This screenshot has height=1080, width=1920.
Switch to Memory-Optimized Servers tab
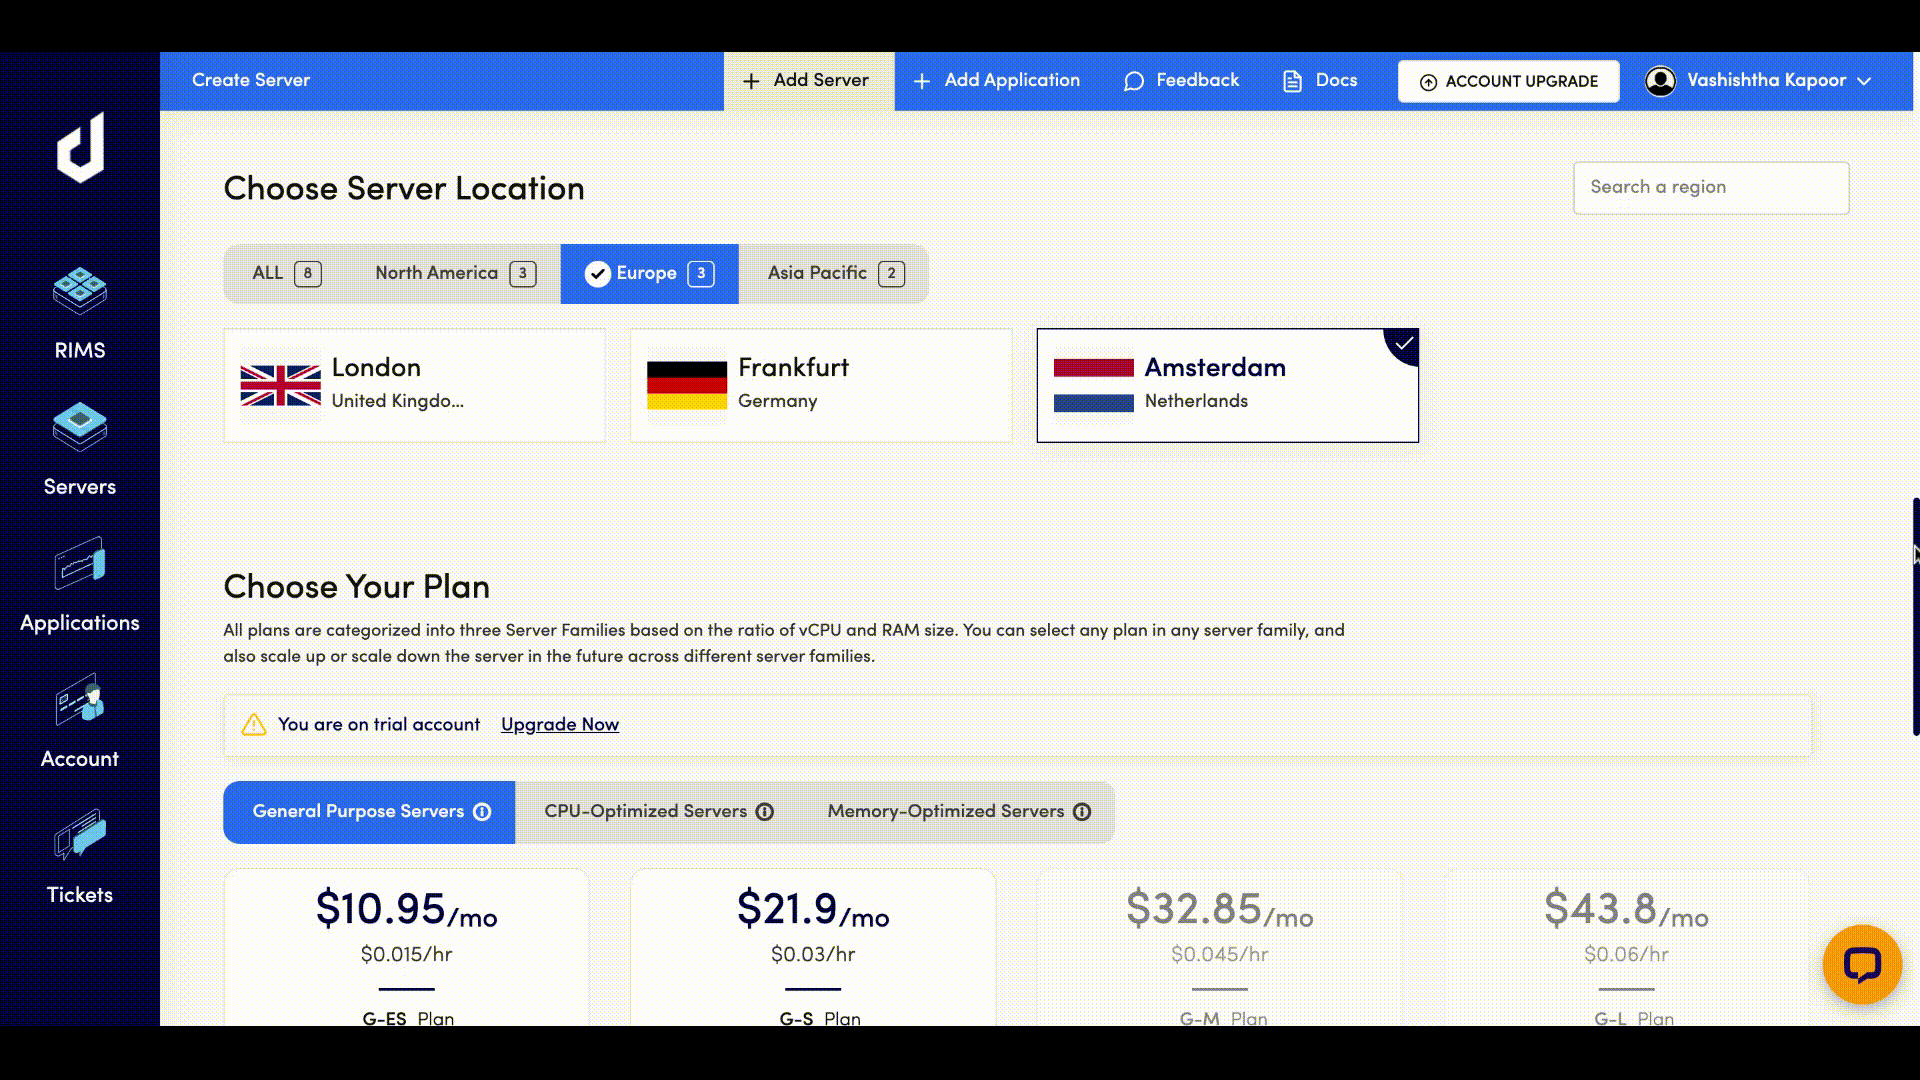tap(958, 812)
